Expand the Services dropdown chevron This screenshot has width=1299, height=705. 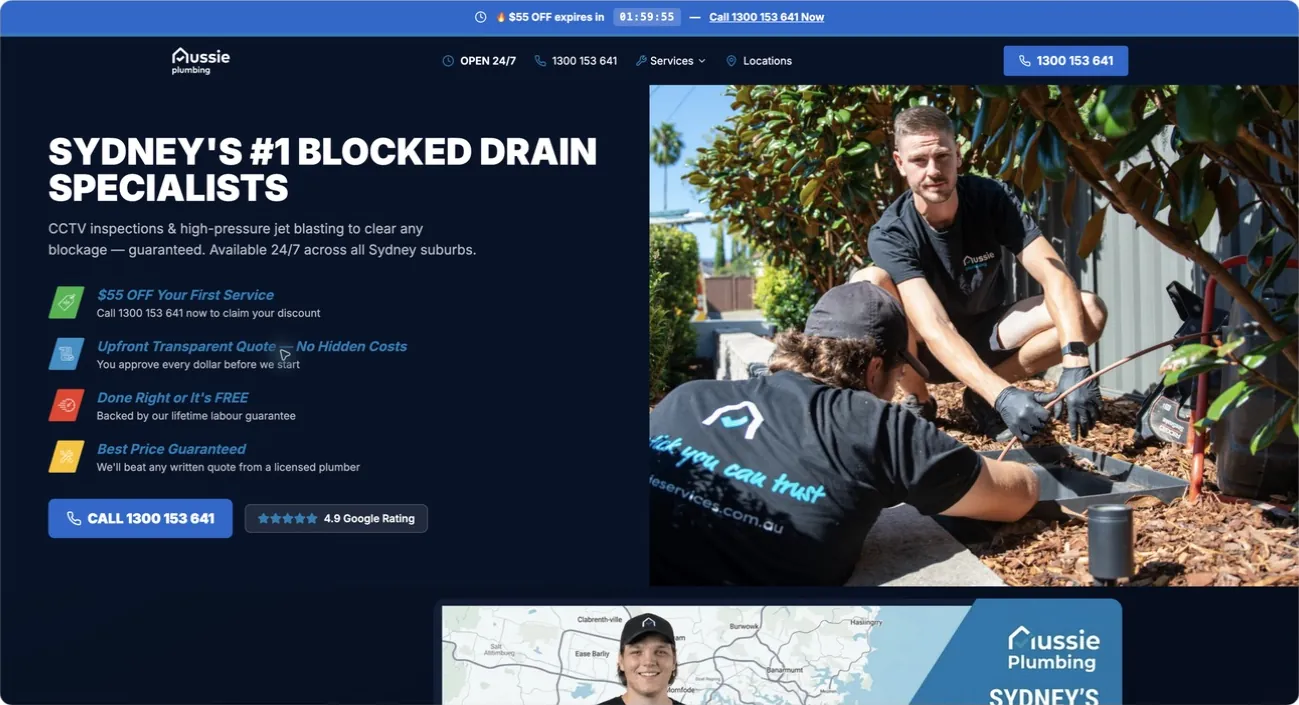pos(702,61)
